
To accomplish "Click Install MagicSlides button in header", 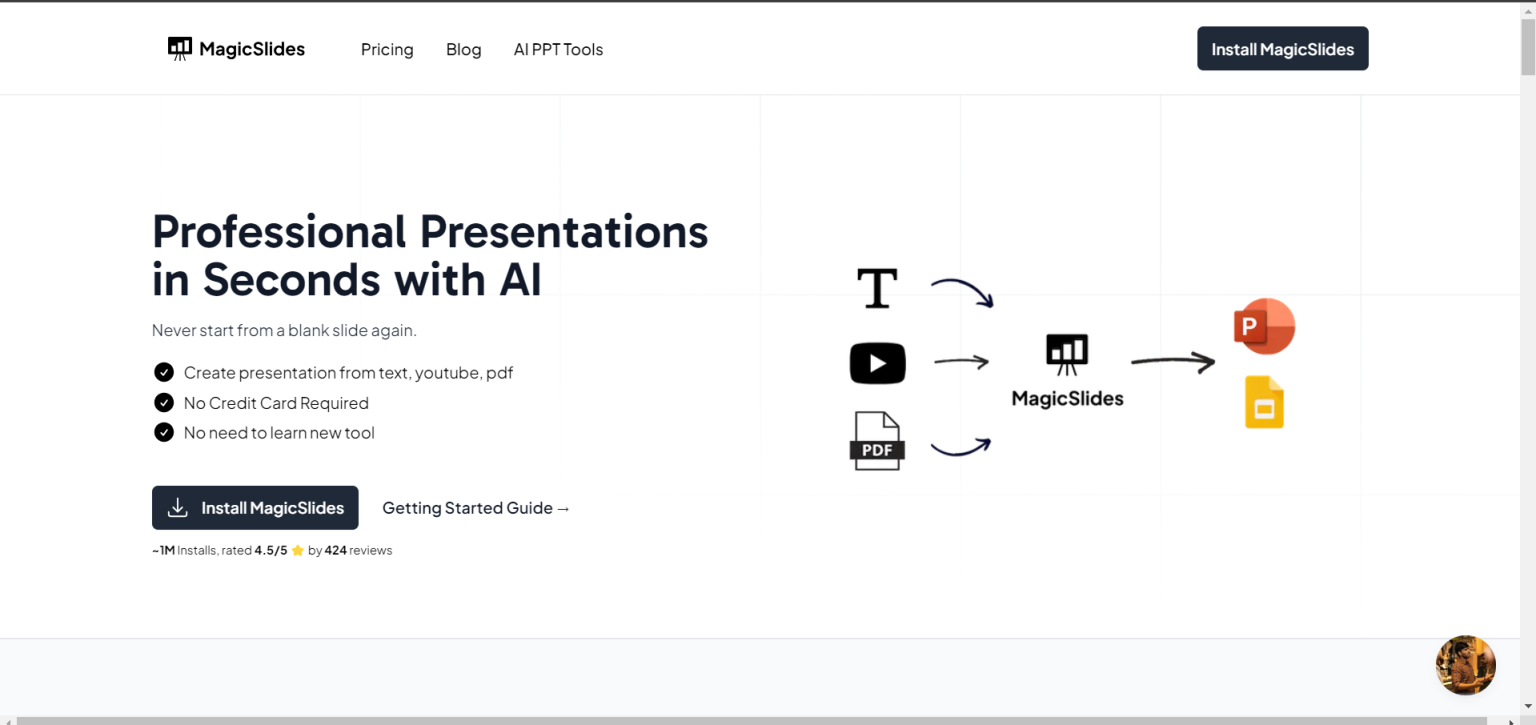I will 1282,49.
